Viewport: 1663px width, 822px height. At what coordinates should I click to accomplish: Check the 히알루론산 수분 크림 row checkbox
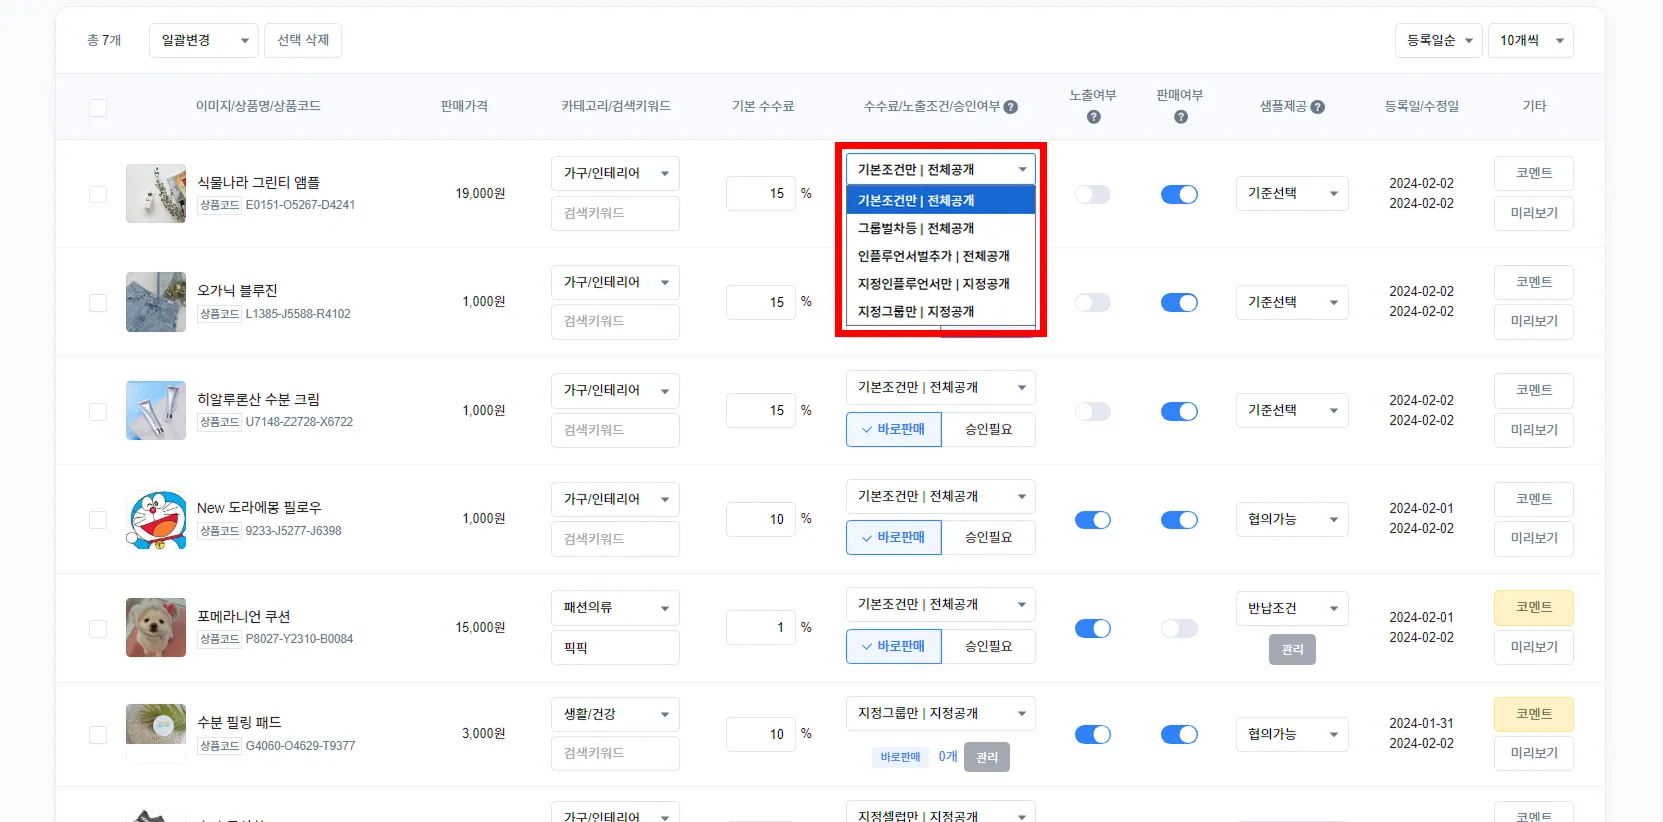point(98,411)
